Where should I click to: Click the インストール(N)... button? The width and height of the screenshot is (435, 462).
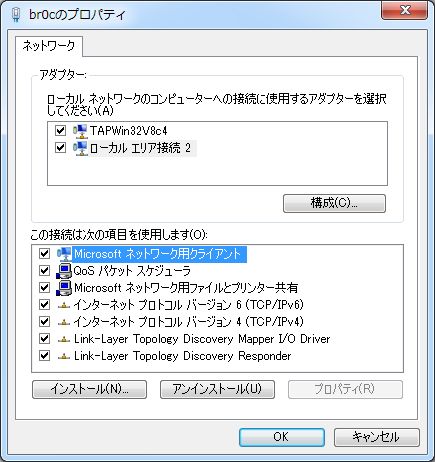click(x=89, y=389)
